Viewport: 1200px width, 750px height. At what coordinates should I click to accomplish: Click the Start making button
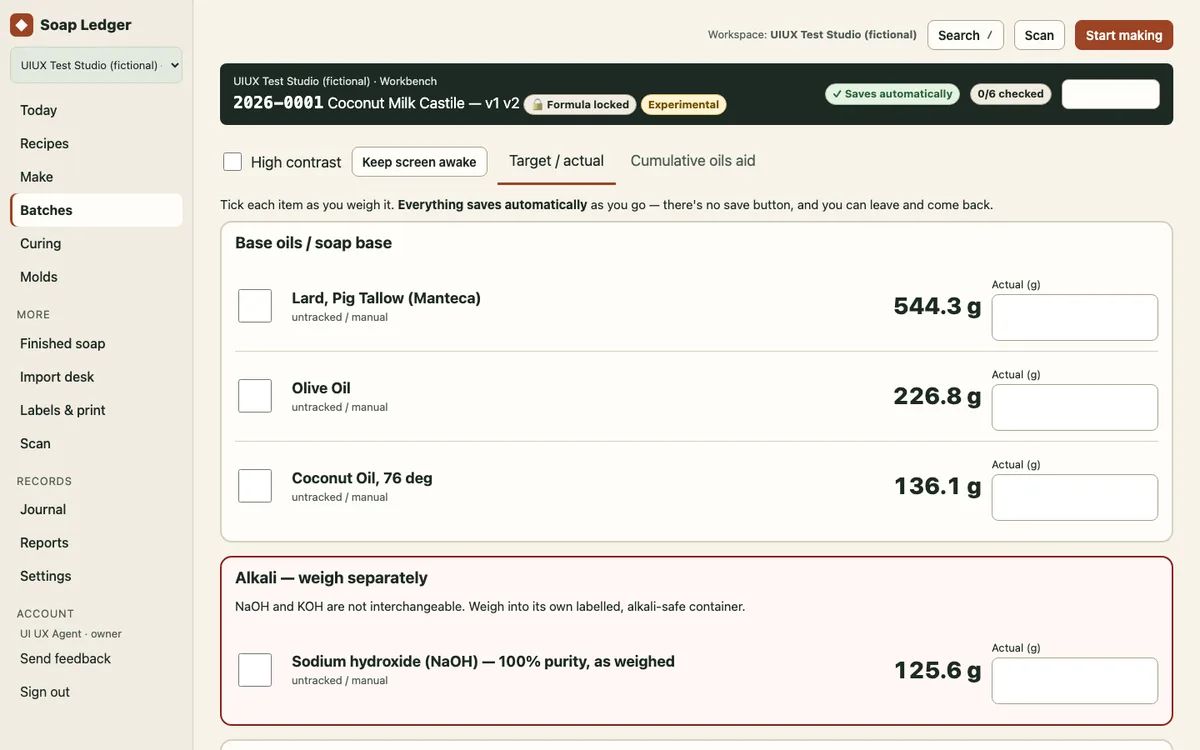[x=1124, y=35]
